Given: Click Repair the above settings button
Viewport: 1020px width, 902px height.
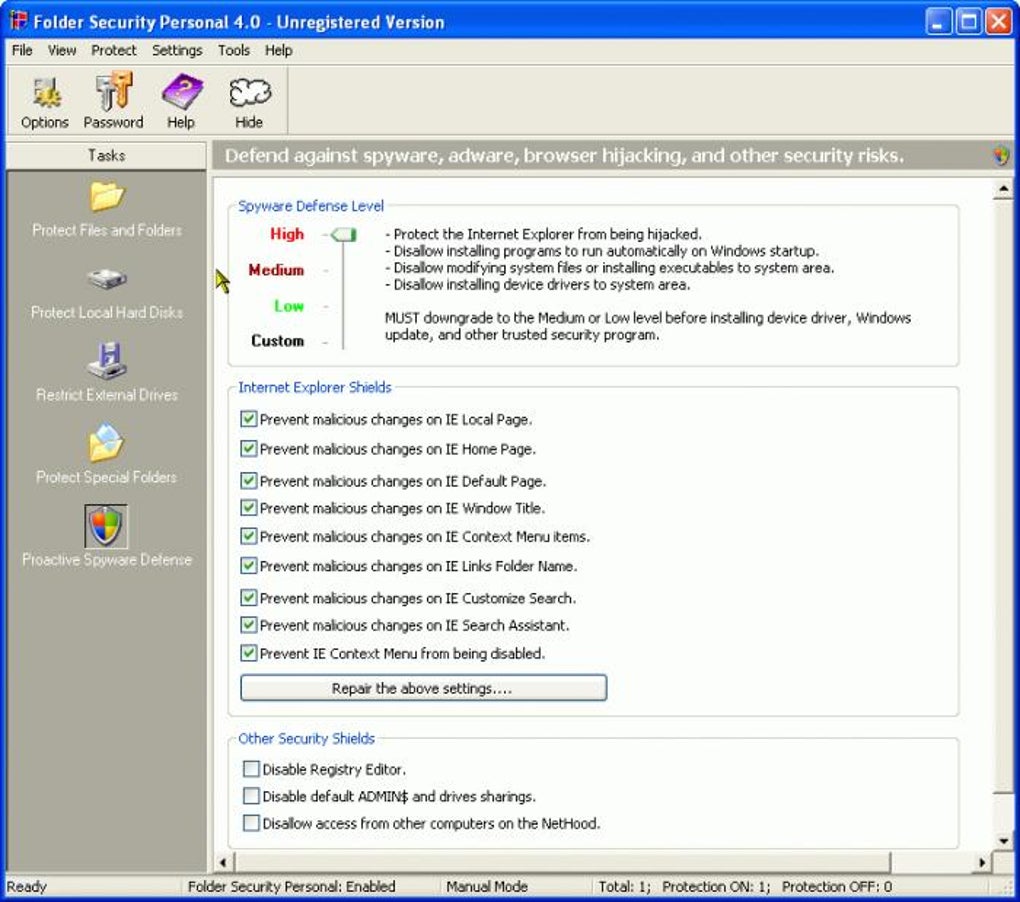Looking at the screenshot, I should [x=423, y=688].
